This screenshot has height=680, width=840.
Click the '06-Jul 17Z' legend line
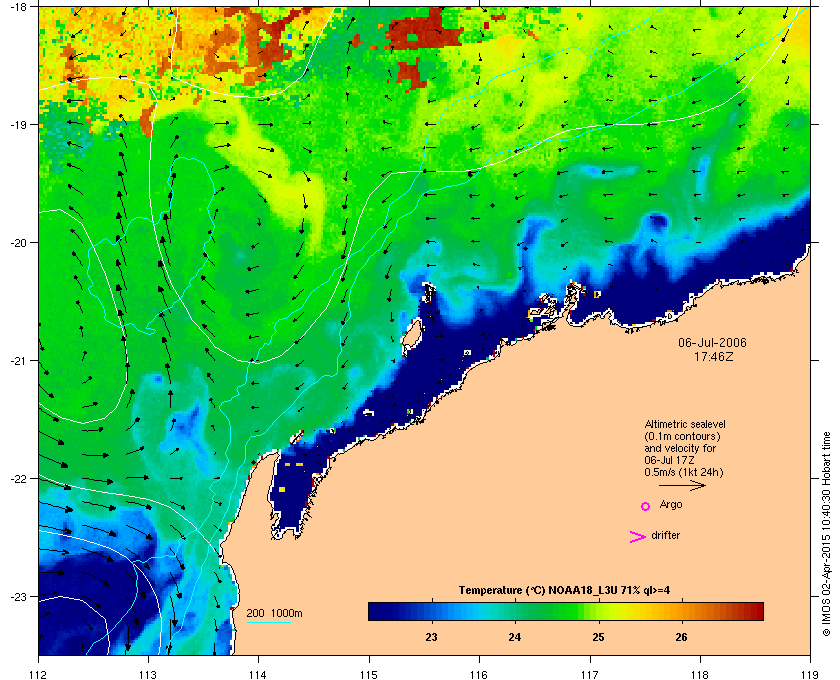(669, 460)
